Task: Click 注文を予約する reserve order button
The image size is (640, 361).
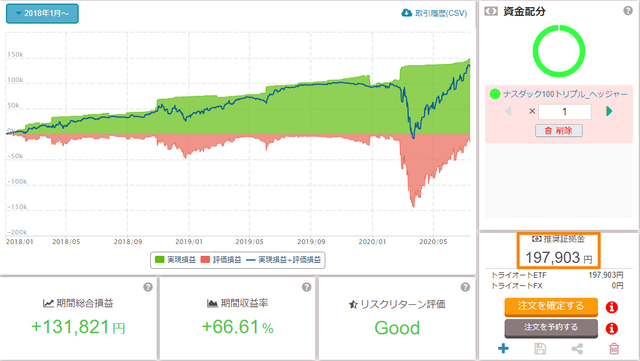Action: coord(551,328)
